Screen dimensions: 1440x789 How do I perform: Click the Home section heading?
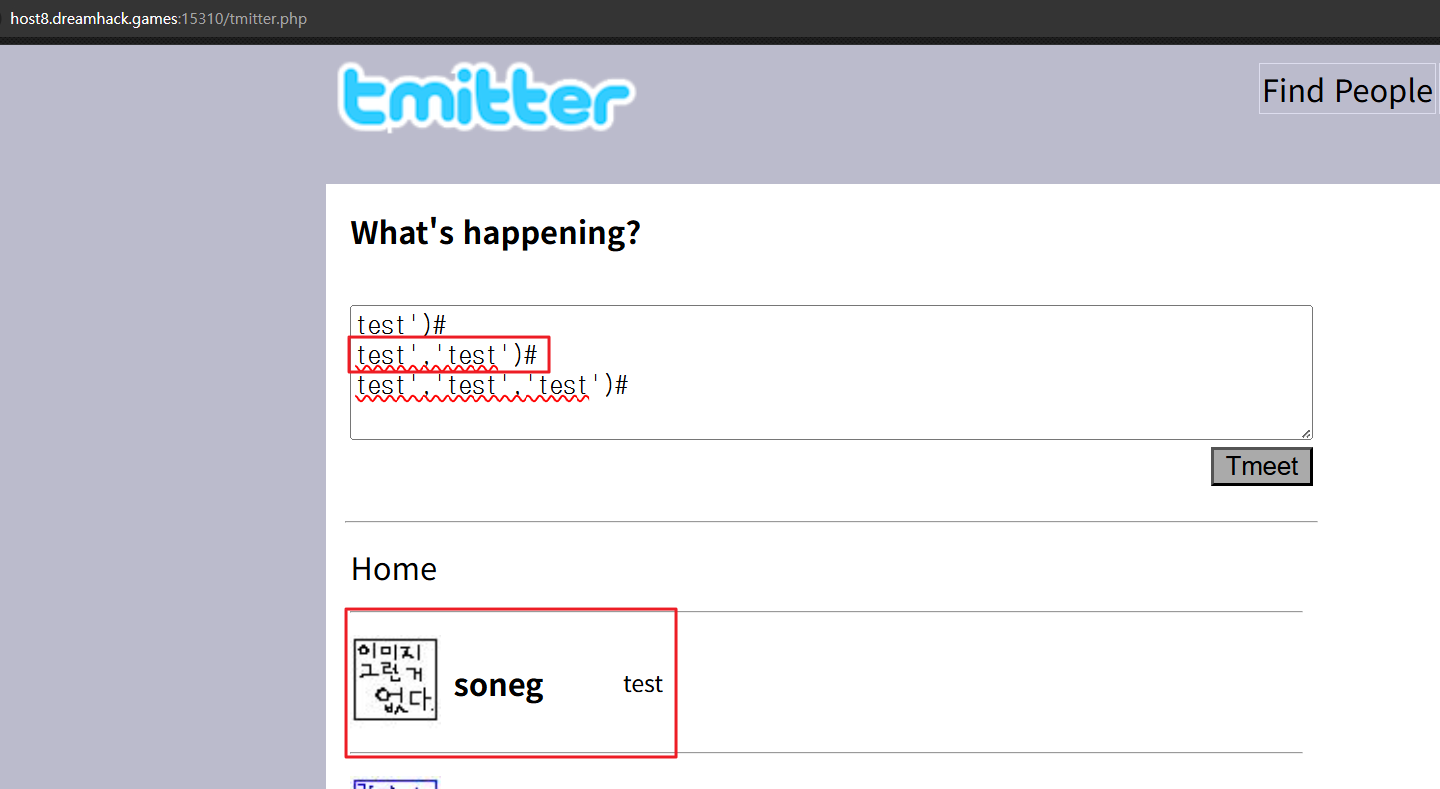(x=394, y=569)
